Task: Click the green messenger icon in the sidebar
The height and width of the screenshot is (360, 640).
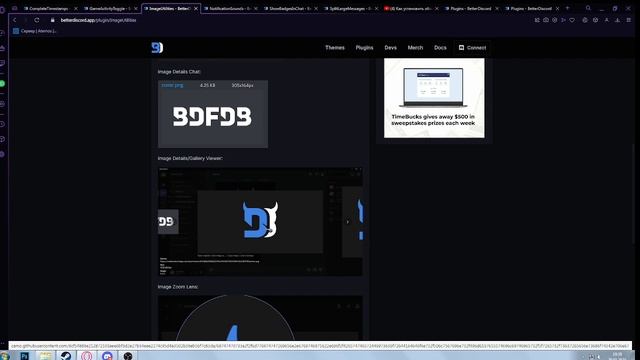Action: 2,84
